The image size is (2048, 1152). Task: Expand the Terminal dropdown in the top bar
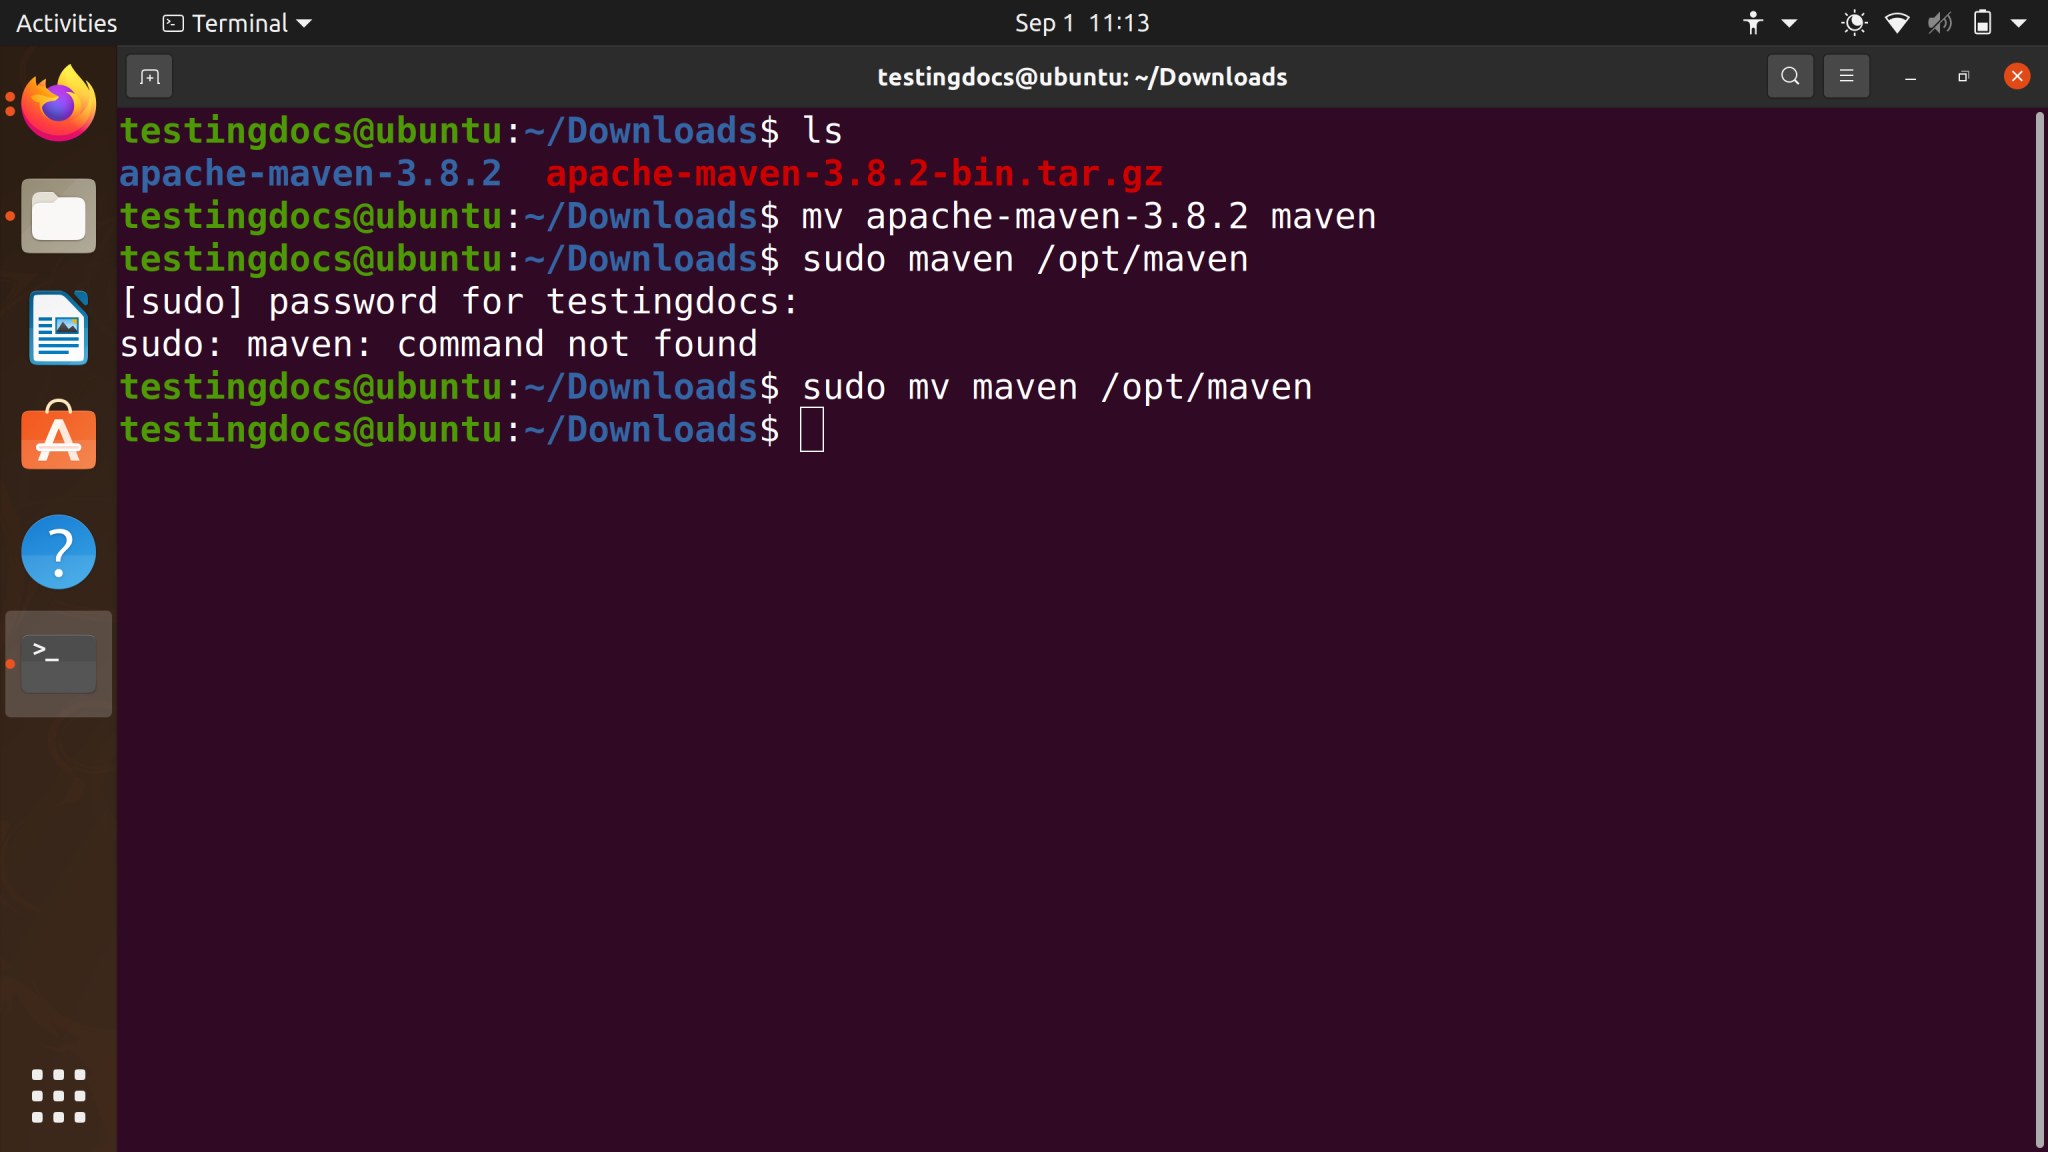303,22
